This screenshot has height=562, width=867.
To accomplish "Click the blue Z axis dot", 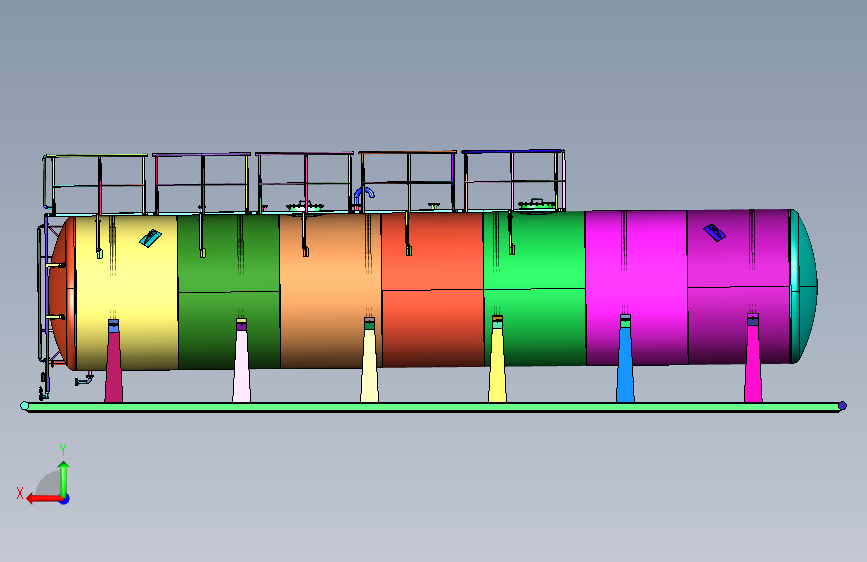I will pos(65,499).
